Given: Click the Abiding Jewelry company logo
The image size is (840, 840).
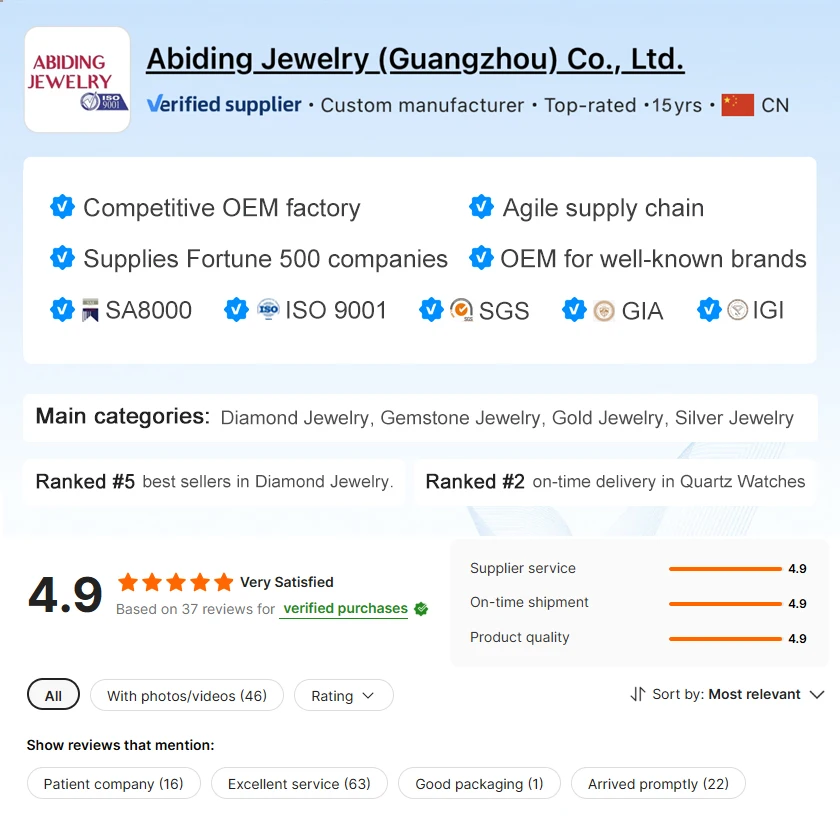Looking at the screenshot, I should point(77,80).
